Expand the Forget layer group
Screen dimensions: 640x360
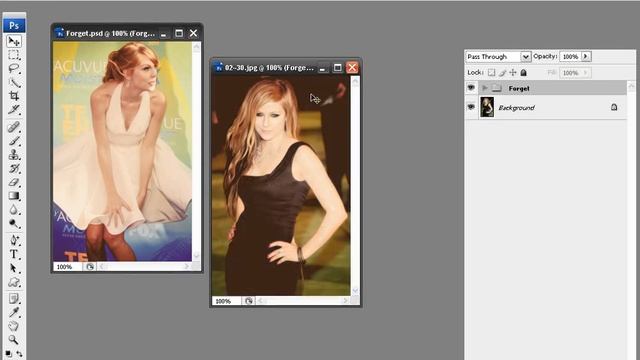[485, 88]
